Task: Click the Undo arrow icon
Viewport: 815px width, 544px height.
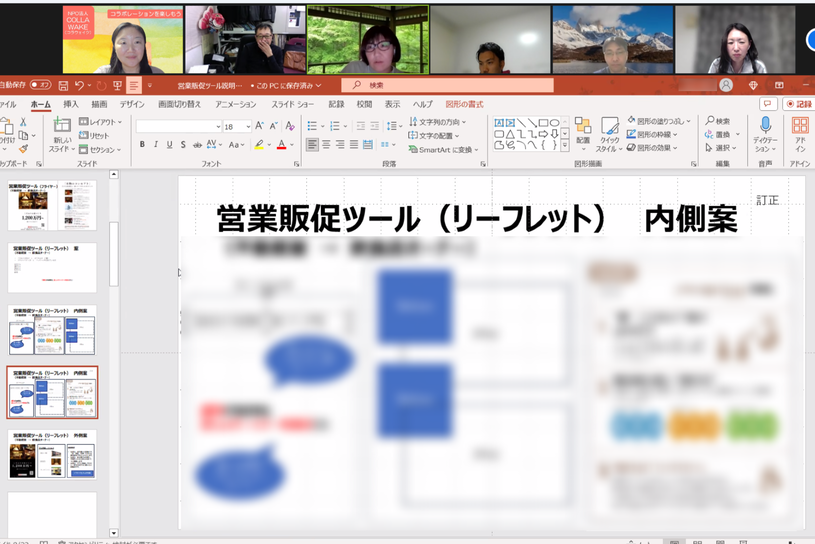Action: (80, 86)
